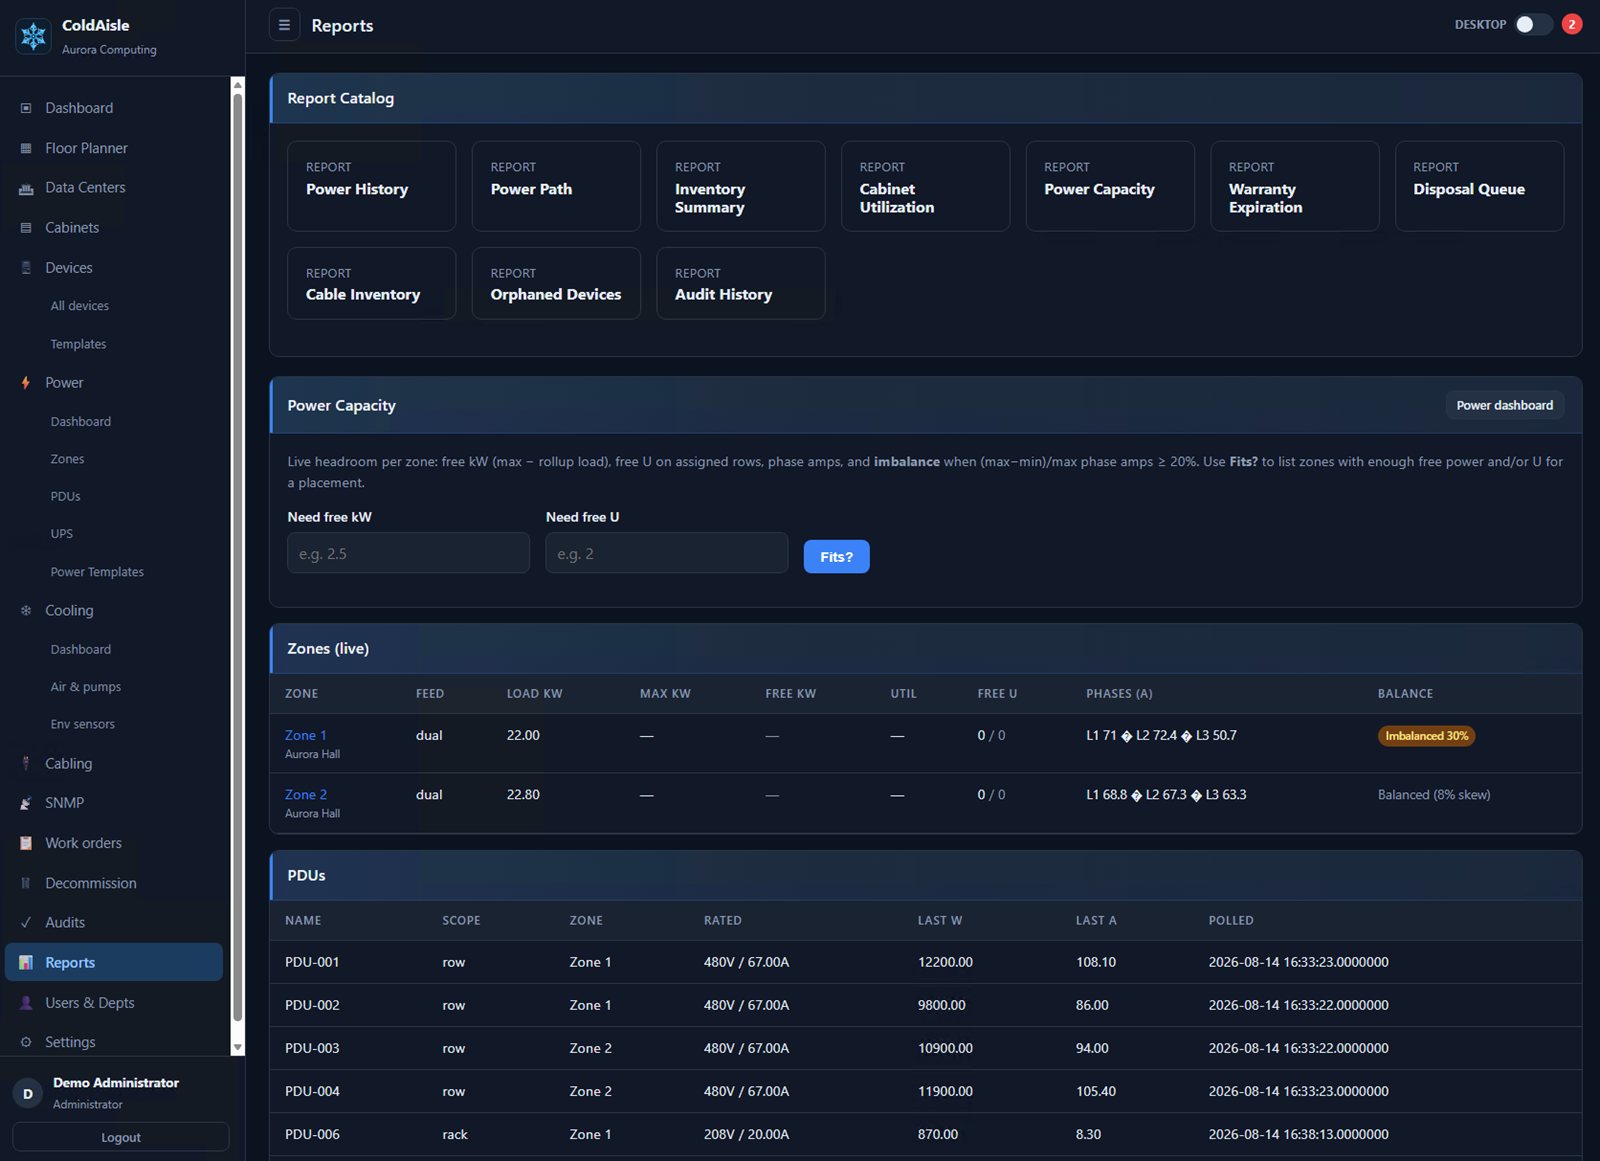The image size is (1600, 1161).
Task: Focus the Need free U field
Action: click(x=667, y=553)
